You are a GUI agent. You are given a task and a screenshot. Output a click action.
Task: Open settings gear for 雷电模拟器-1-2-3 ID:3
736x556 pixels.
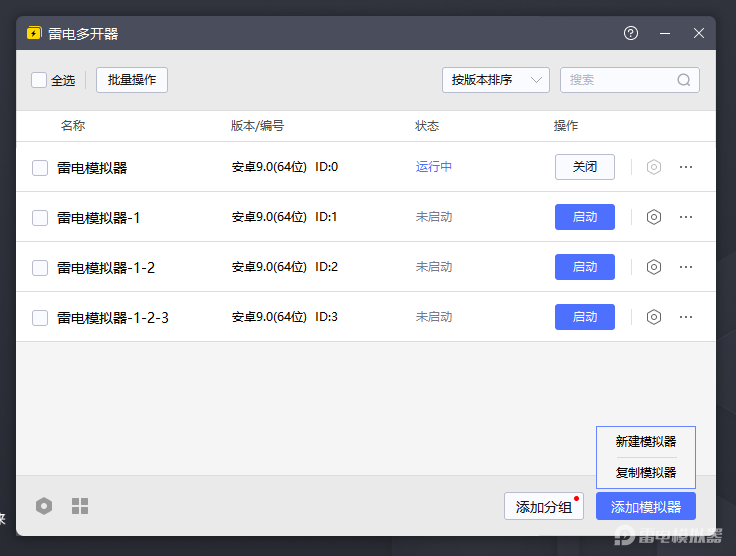[x=654, y=317]
